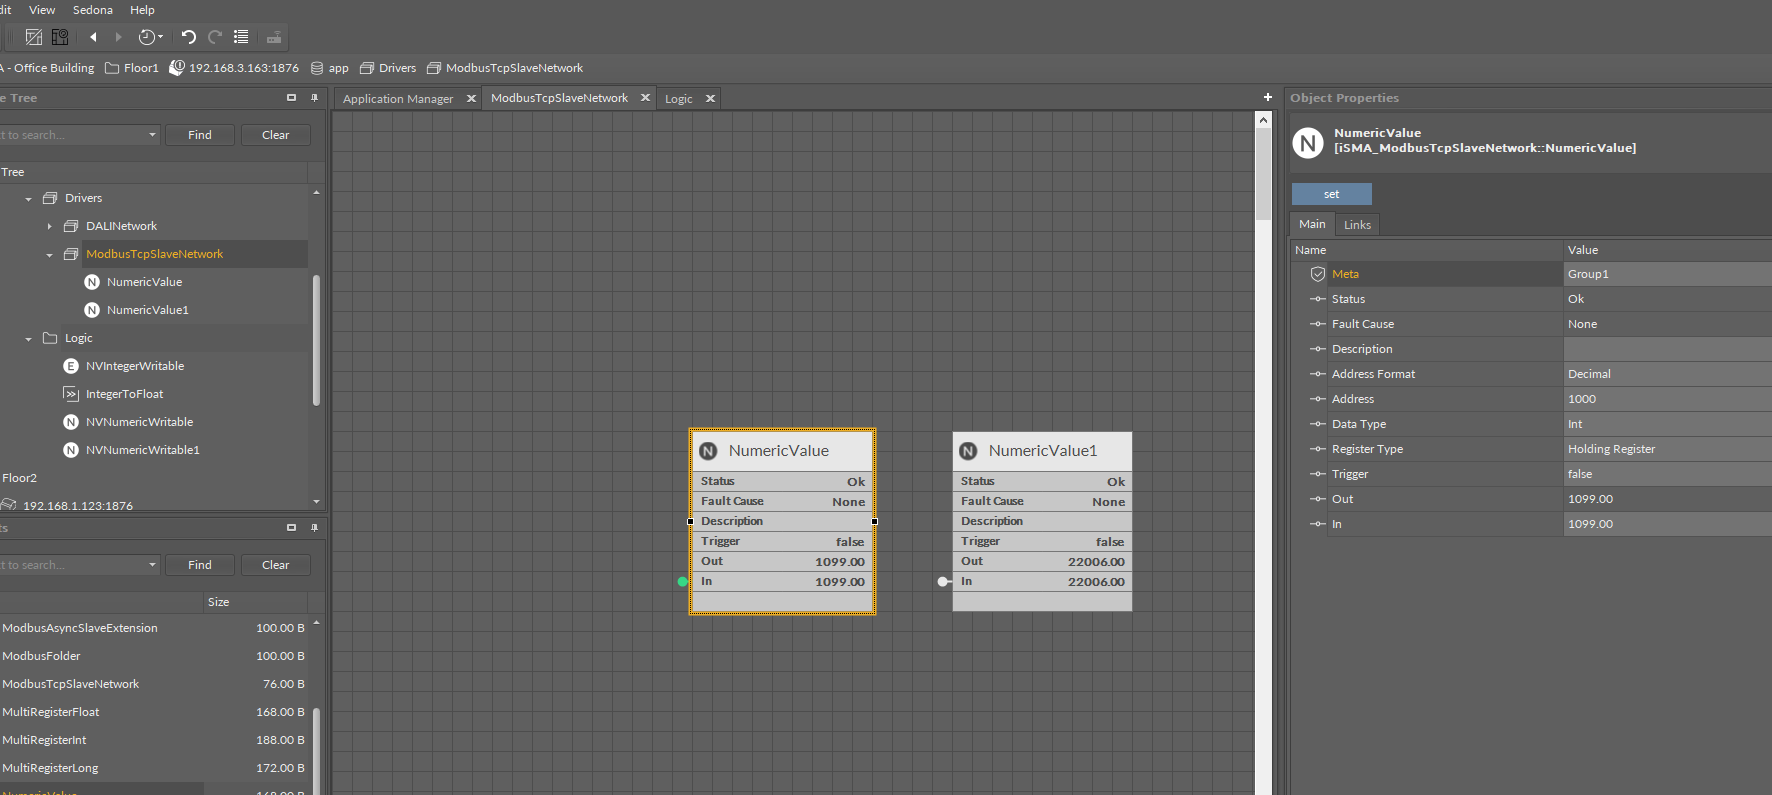Click the undo arrow in the toolbar

tap(188, 37)
